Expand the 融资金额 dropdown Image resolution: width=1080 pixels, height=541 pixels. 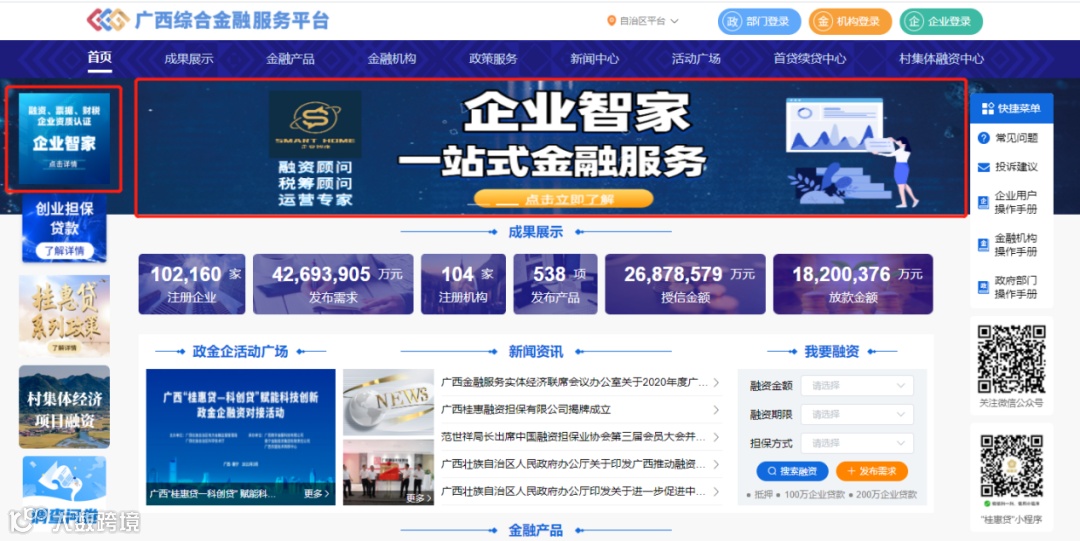857,385
